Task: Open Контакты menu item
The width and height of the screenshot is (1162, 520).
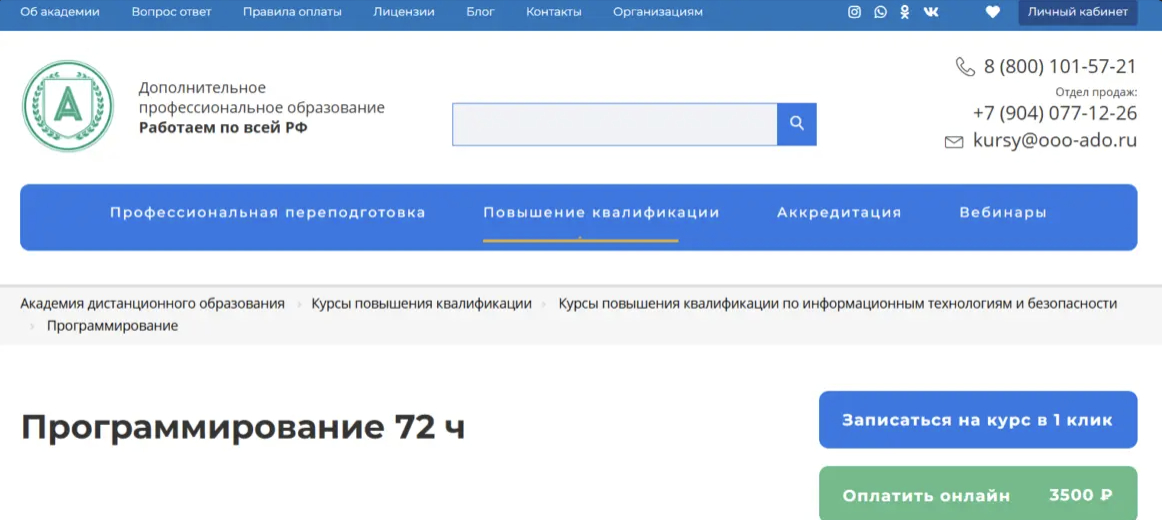Action: [x=554, y=12]
